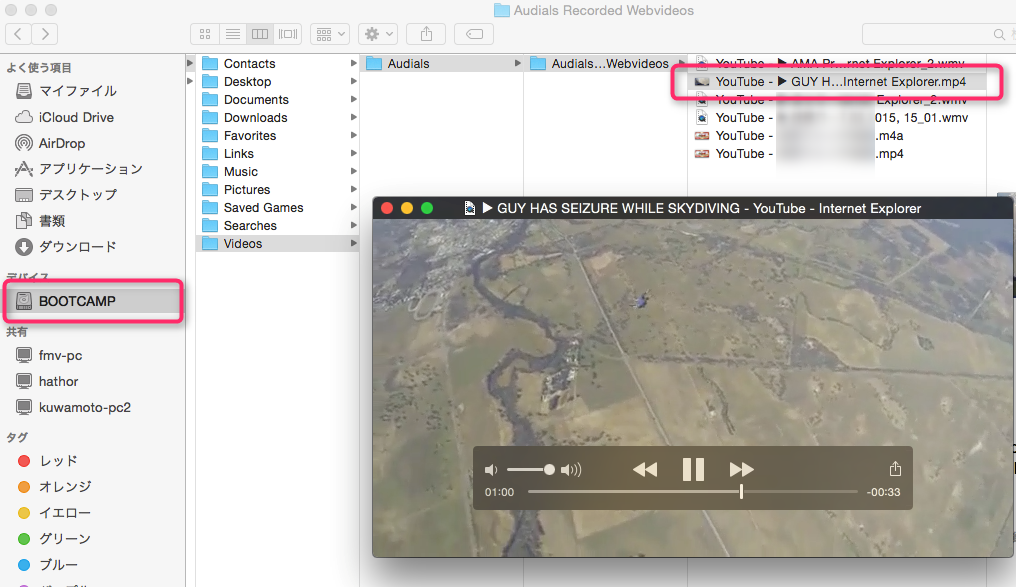Select the Searches folder

[277, 225]
